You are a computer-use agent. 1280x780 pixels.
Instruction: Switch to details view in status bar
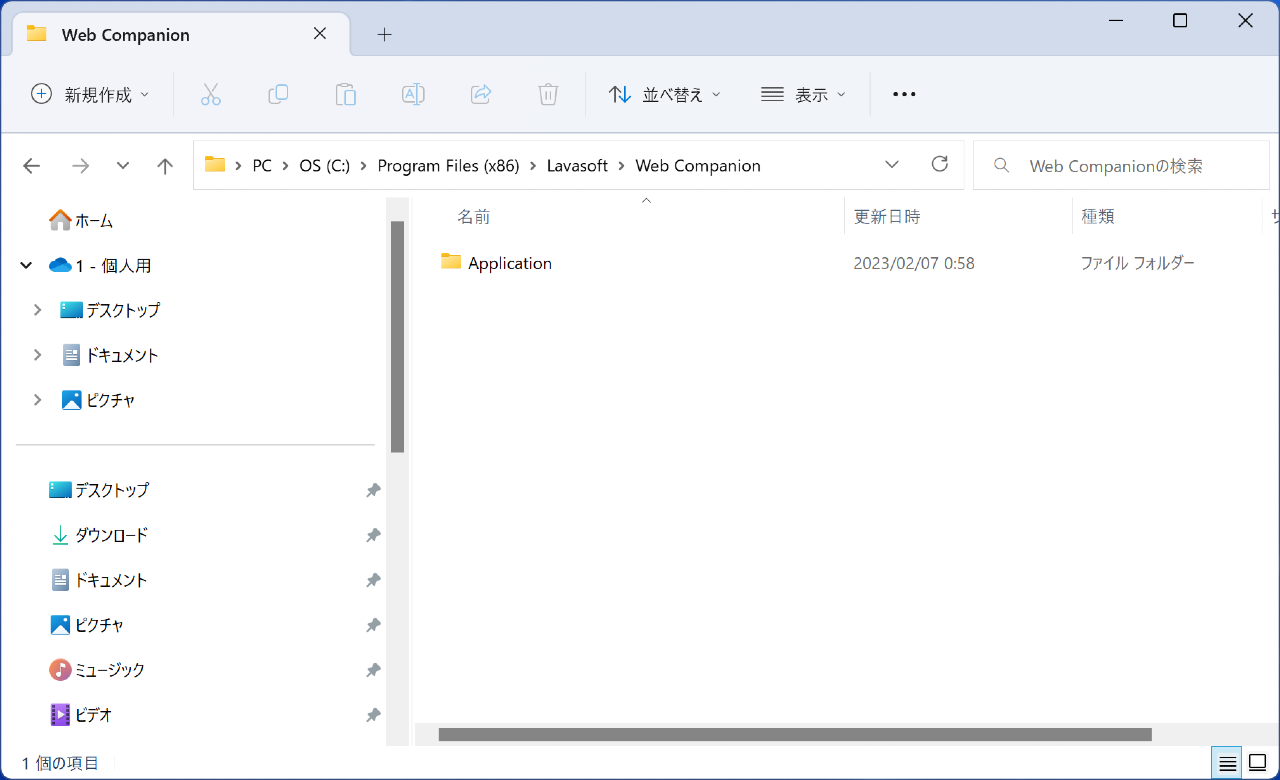coord(1227,763)
